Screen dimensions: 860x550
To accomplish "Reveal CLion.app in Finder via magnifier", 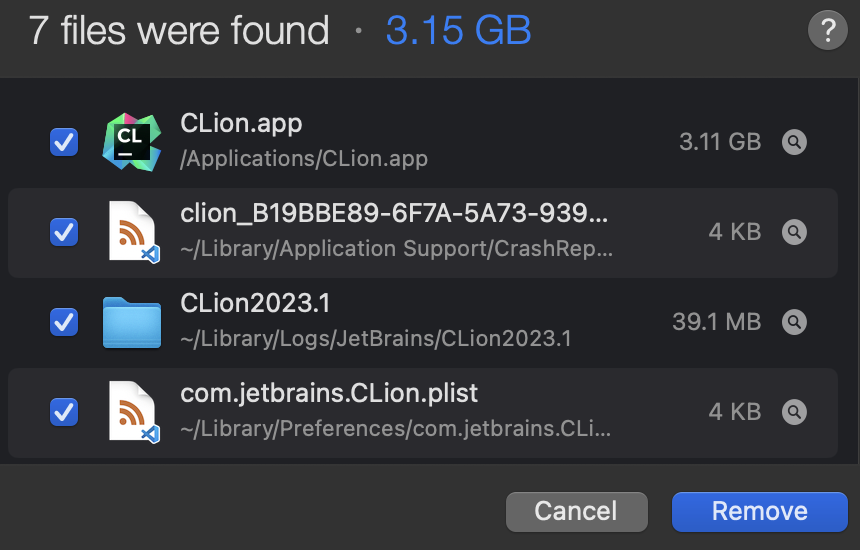I will coord(794,142).
